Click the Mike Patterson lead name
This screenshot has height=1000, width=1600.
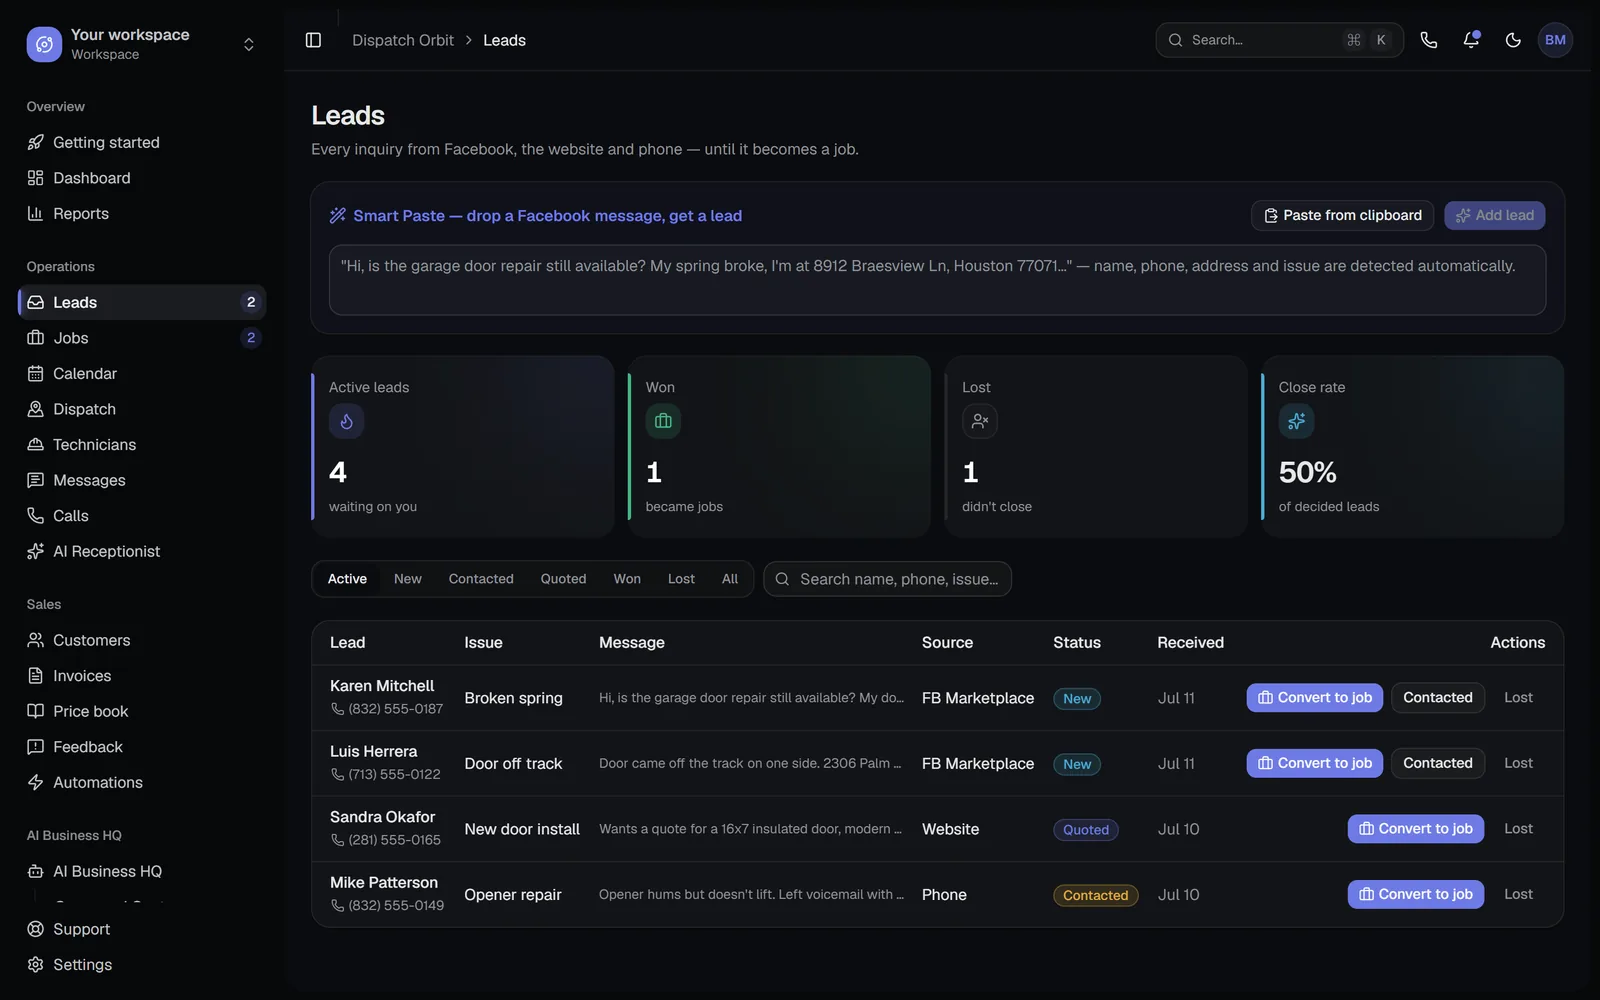(x=384, y=882)
